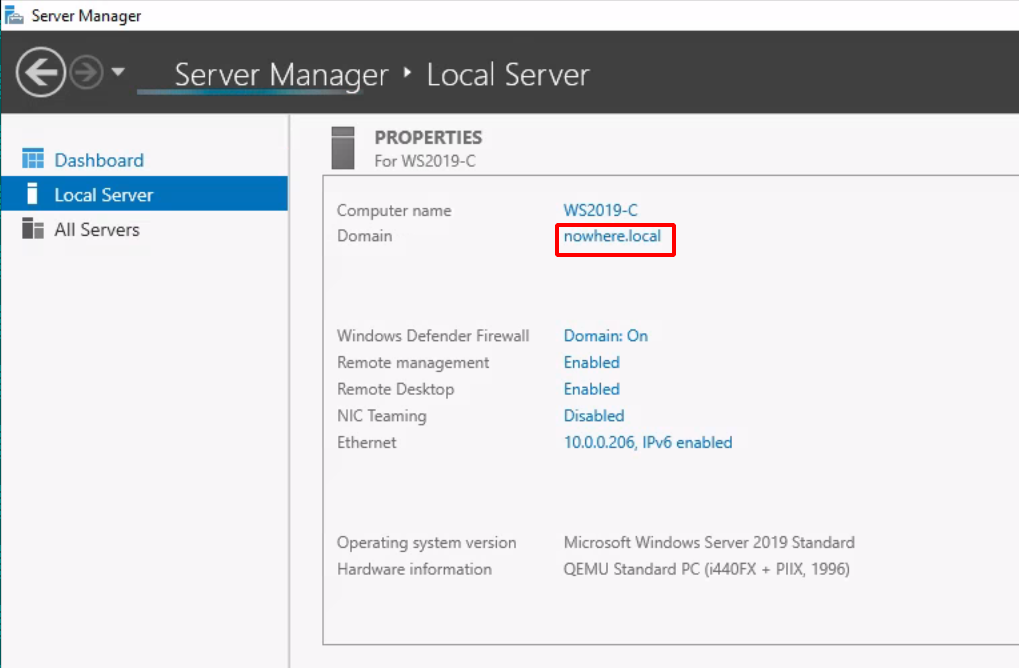Viewport: 1019px width, 668px height.
Task: Click the 'For WS2019-C' subtitle
Action: (x=425, y=161)
